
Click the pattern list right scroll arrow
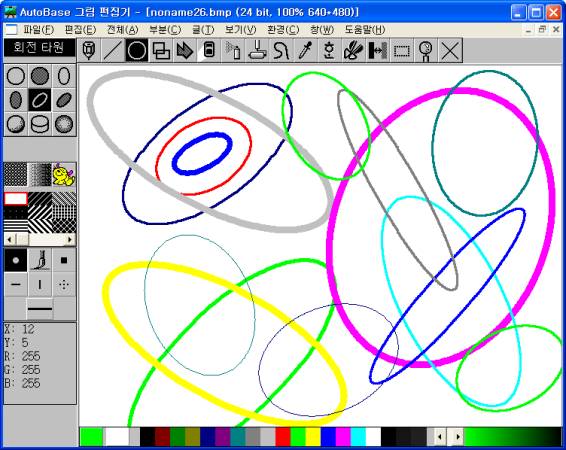point(70,239)
